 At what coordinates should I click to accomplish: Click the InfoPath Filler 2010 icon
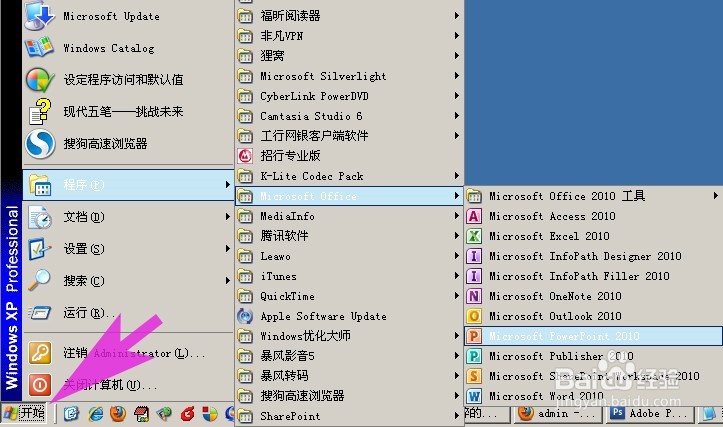[474, 276]
